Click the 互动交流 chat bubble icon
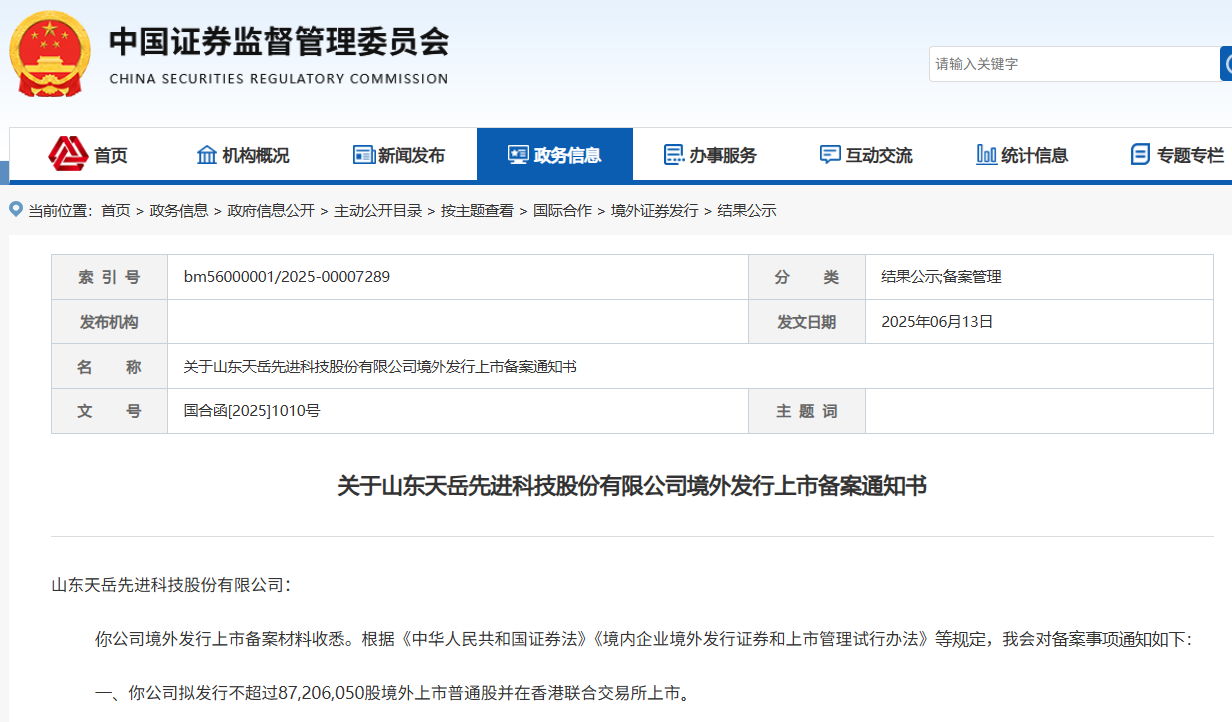Screen dimensions: 1232x722 pyautogui.click(x=830, y=155)
